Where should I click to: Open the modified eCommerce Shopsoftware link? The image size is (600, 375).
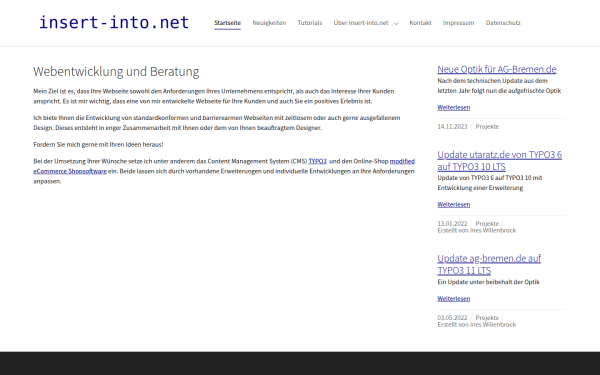[x=70, y=171]
